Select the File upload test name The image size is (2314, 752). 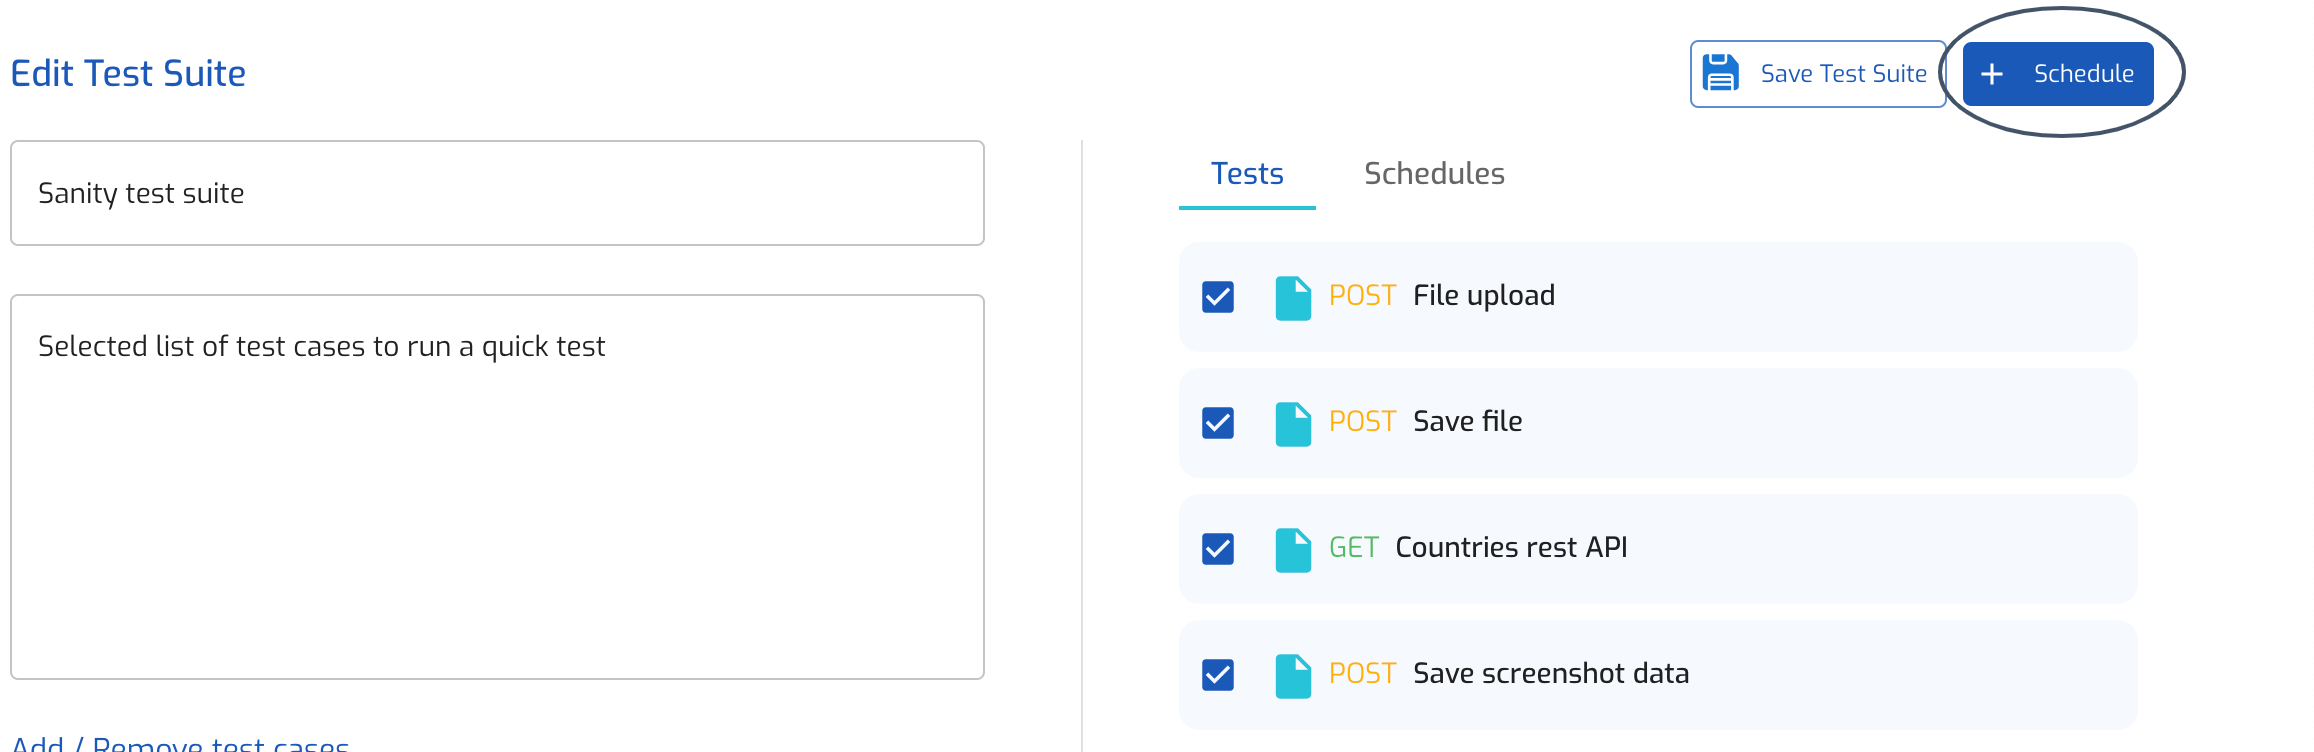pyautogui.click(x=1483, y=296)
